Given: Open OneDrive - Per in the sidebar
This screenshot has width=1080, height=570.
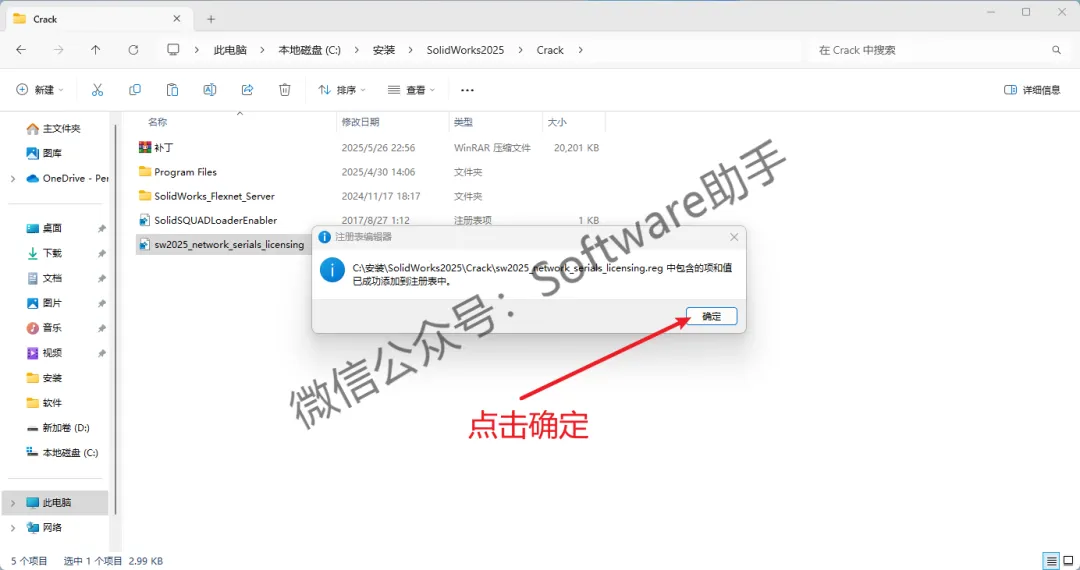Looking at the screenshot, I should 66,178.
